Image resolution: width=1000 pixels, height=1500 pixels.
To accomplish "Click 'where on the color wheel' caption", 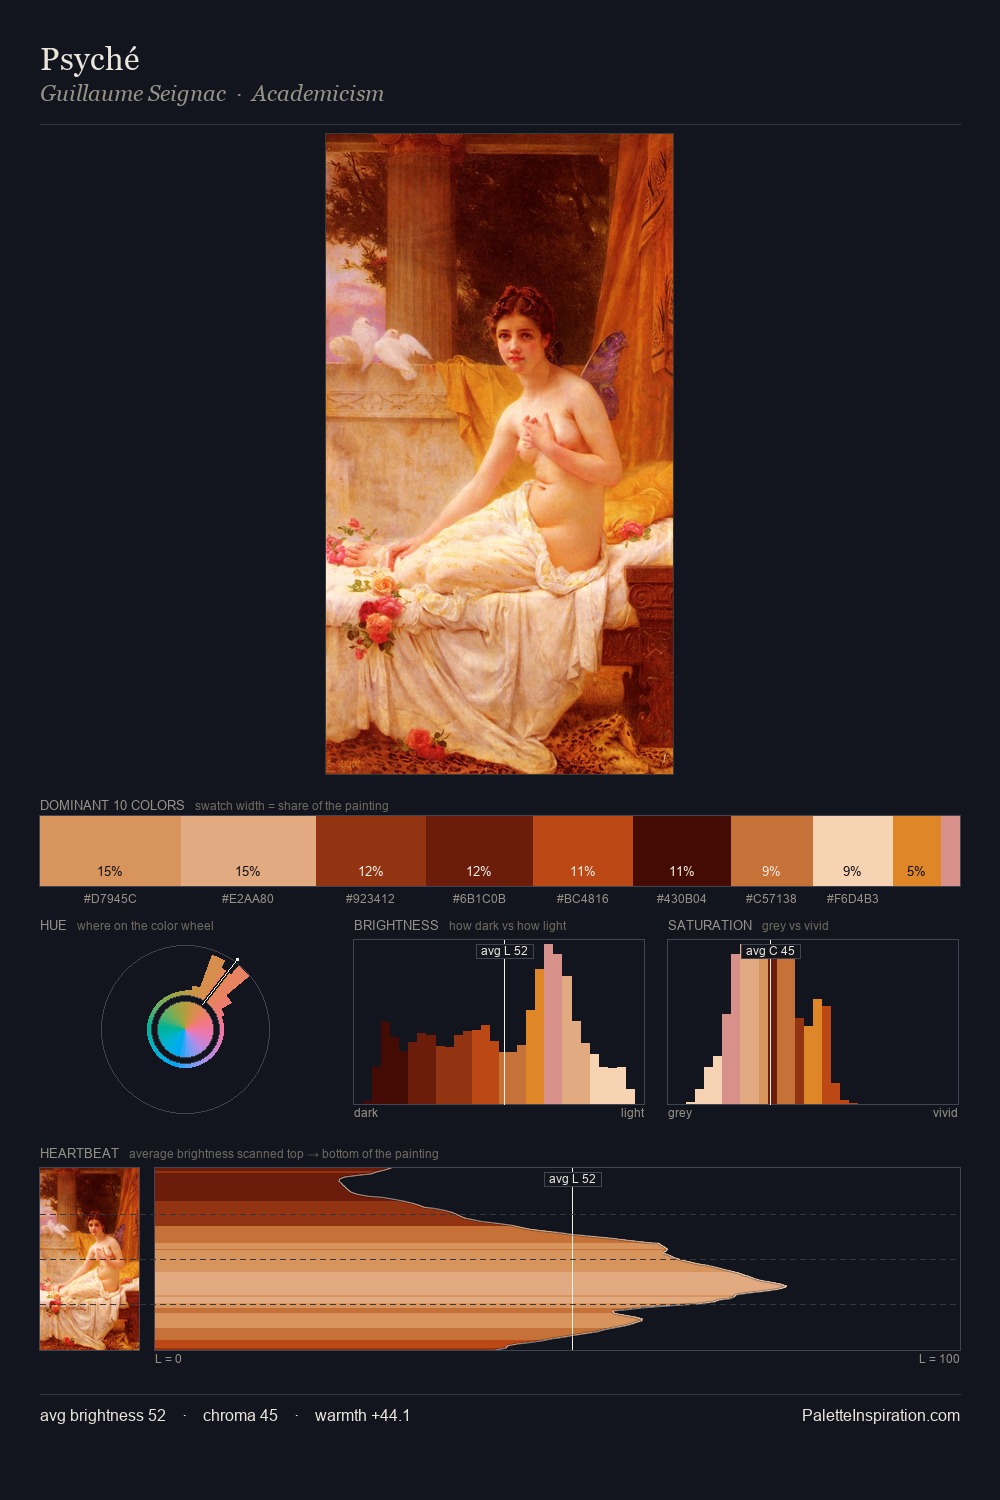I will 145,926.
